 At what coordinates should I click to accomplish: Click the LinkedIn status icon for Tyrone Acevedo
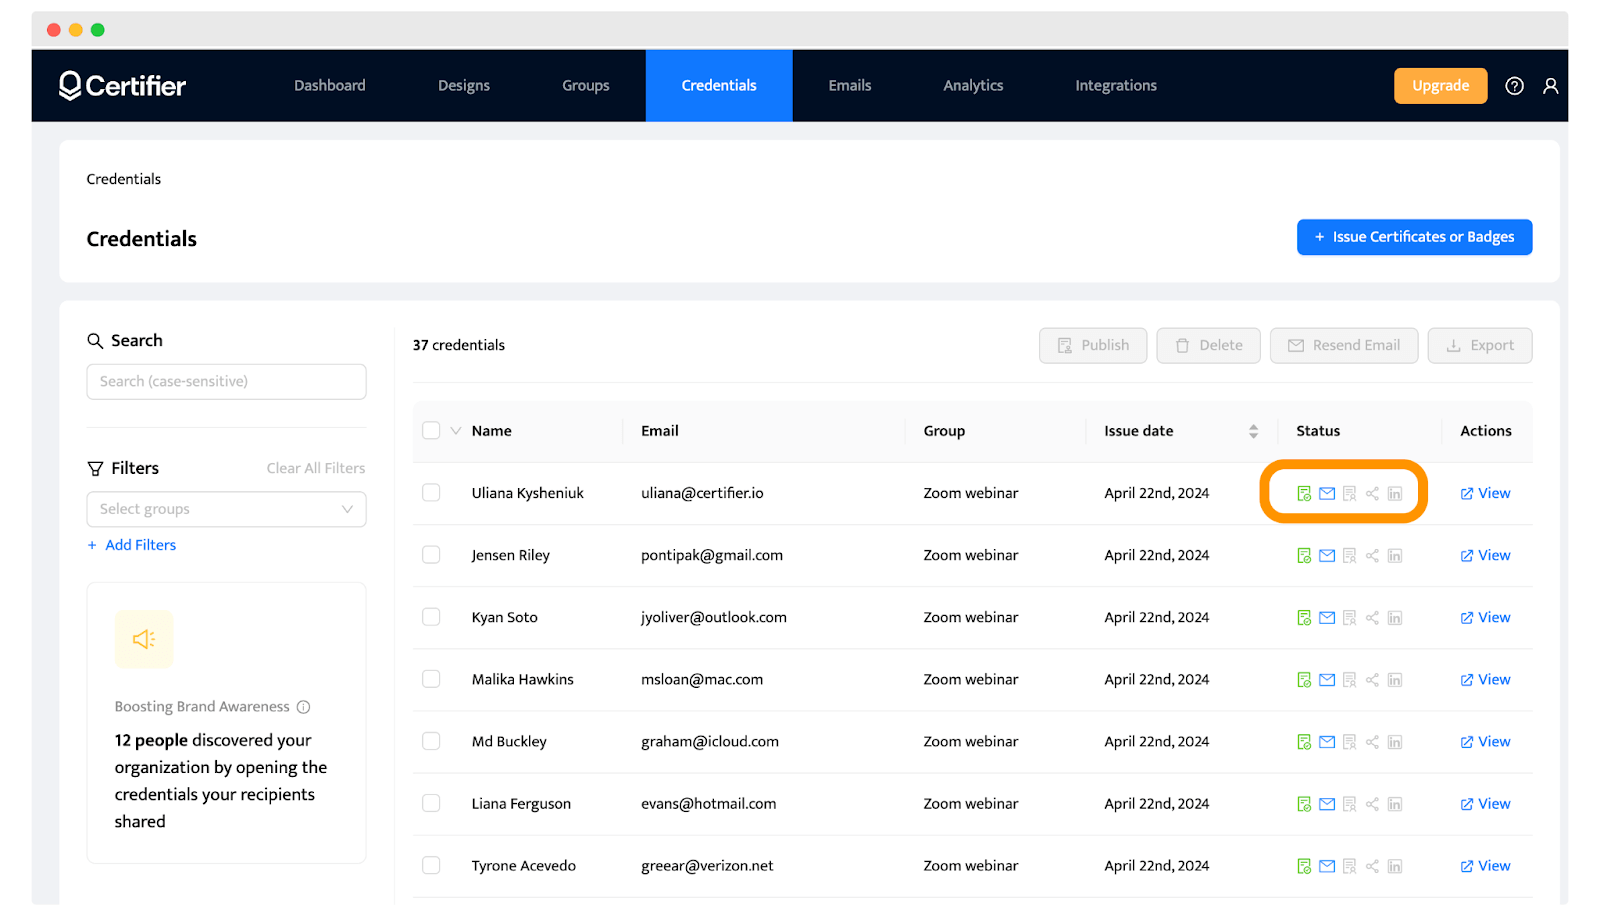[1395, 866]
